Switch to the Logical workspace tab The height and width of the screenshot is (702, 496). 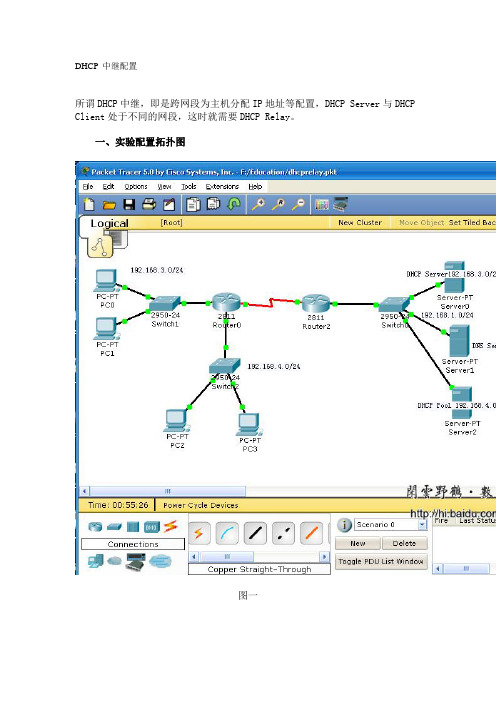(x=109, y=223)
